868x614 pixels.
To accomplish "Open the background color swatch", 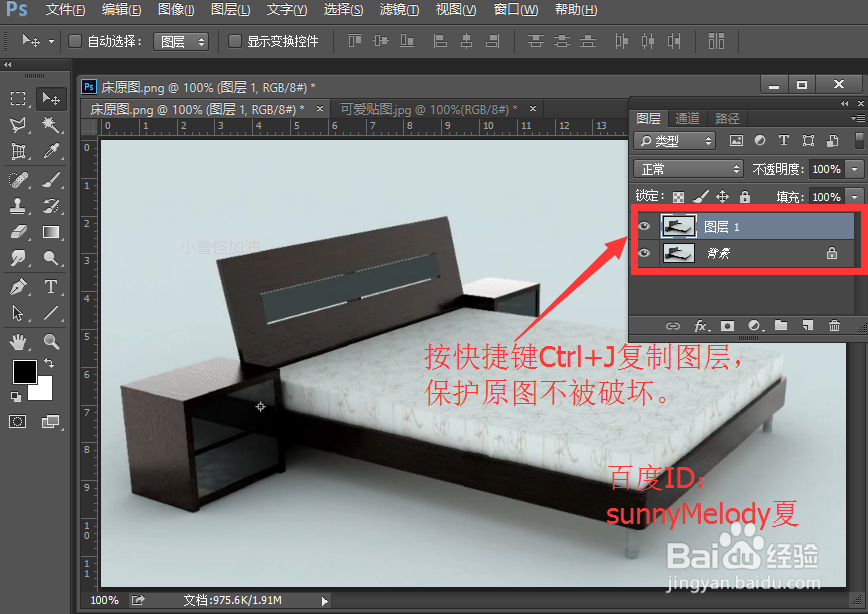I will point(45,392).
